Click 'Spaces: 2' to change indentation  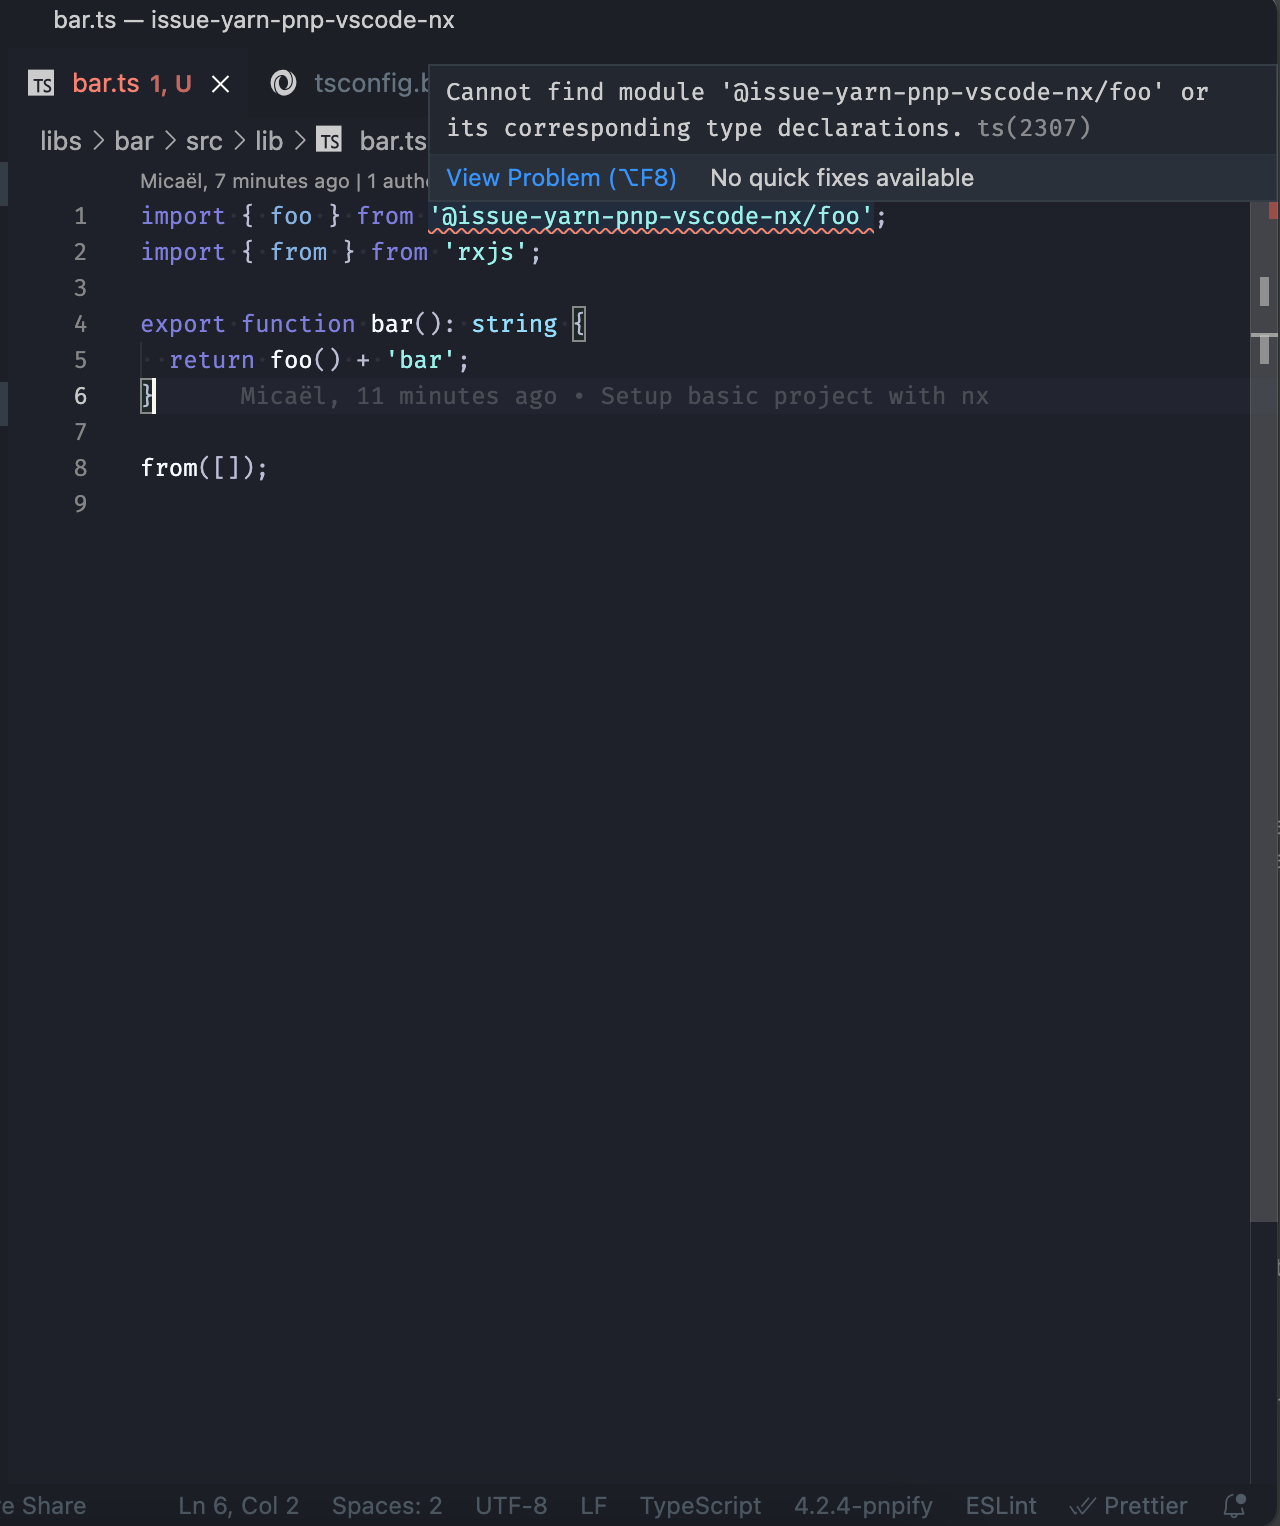[386, 1505]
